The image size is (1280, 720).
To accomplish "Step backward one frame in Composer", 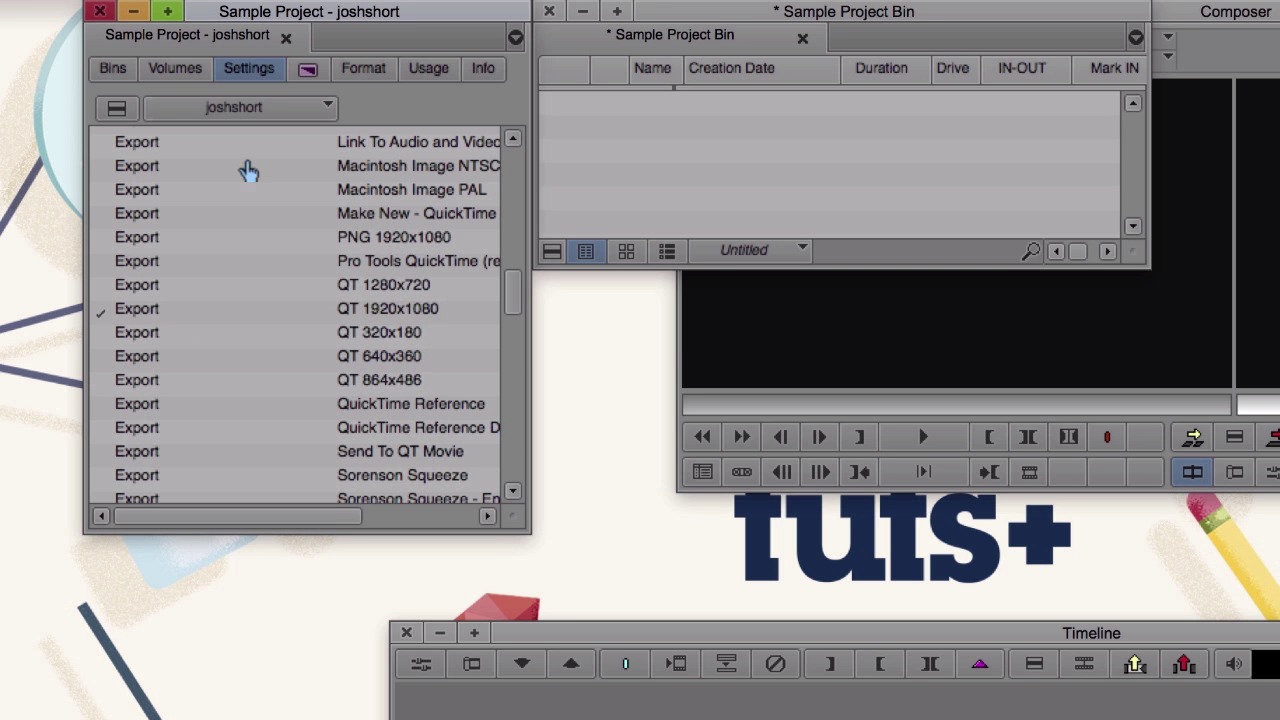I will tap(780, 437).
